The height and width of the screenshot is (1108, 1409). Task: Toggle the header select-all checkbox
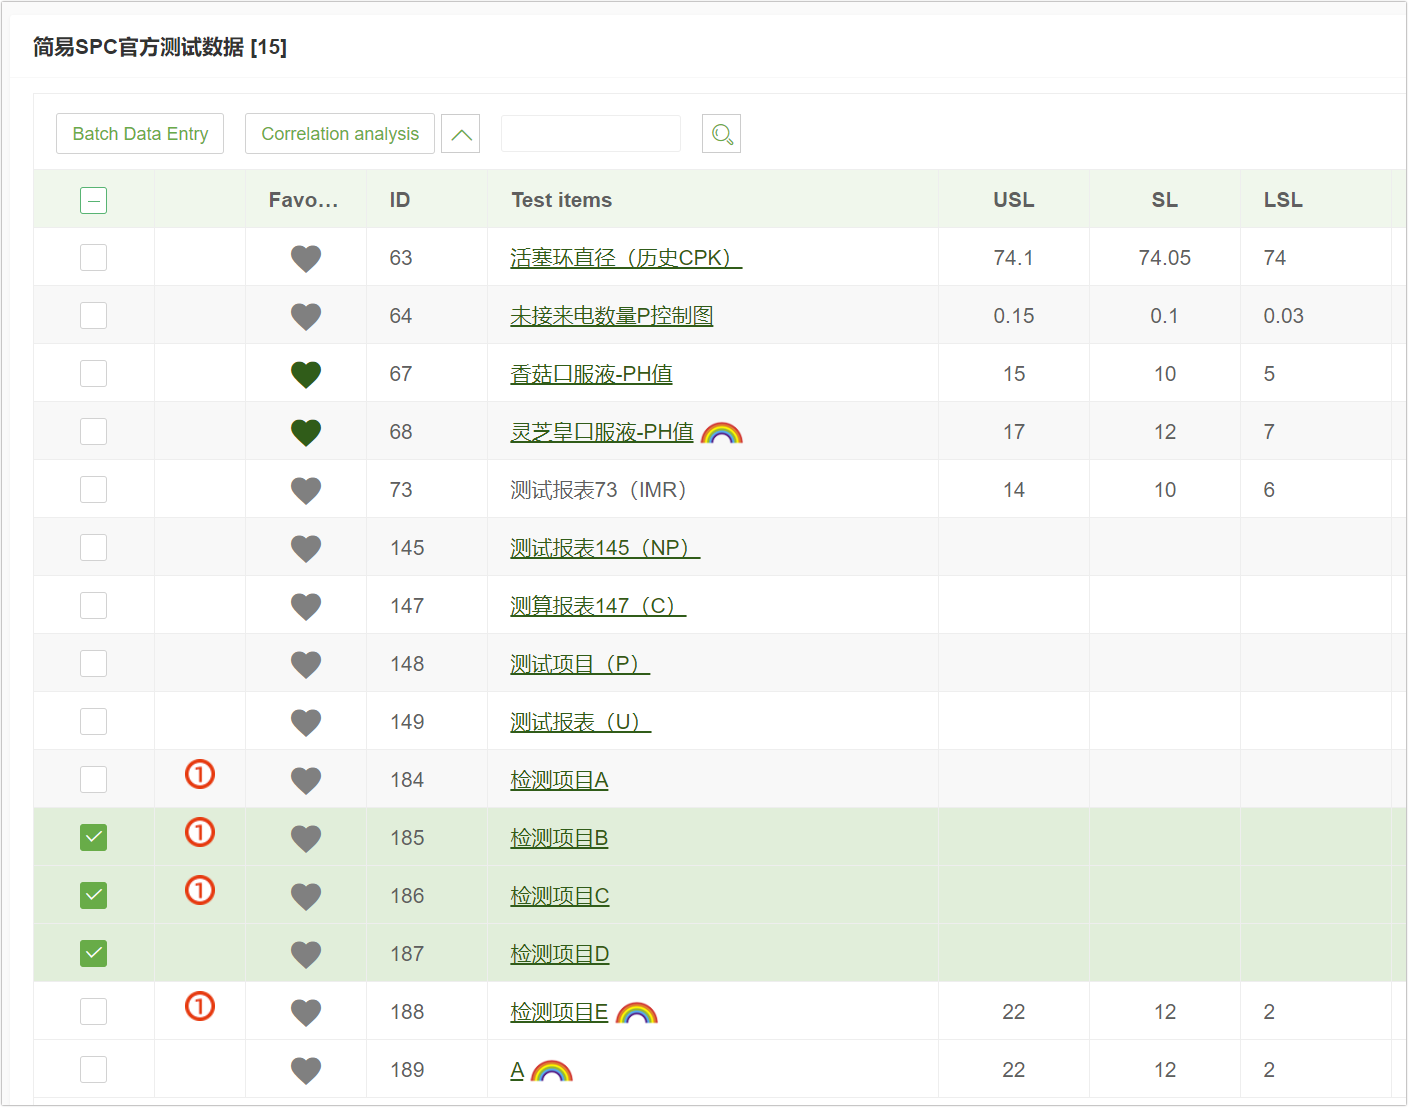pyautogui.click(x=93, y=201)
